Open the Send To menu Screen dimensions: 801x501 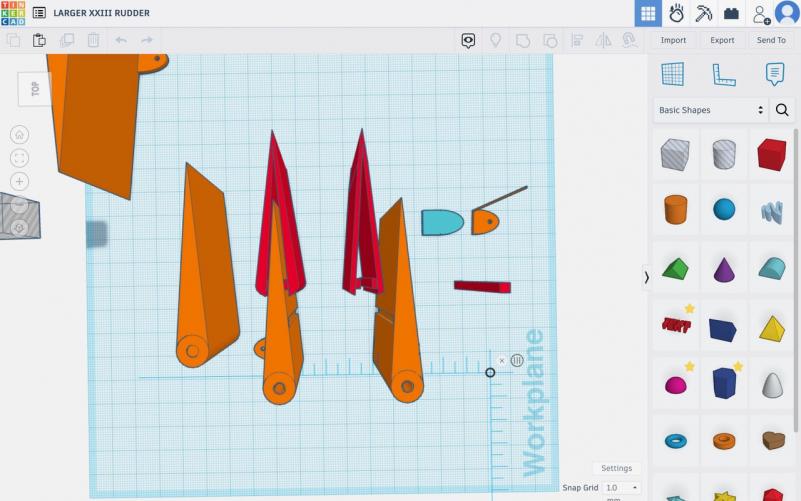771,40
